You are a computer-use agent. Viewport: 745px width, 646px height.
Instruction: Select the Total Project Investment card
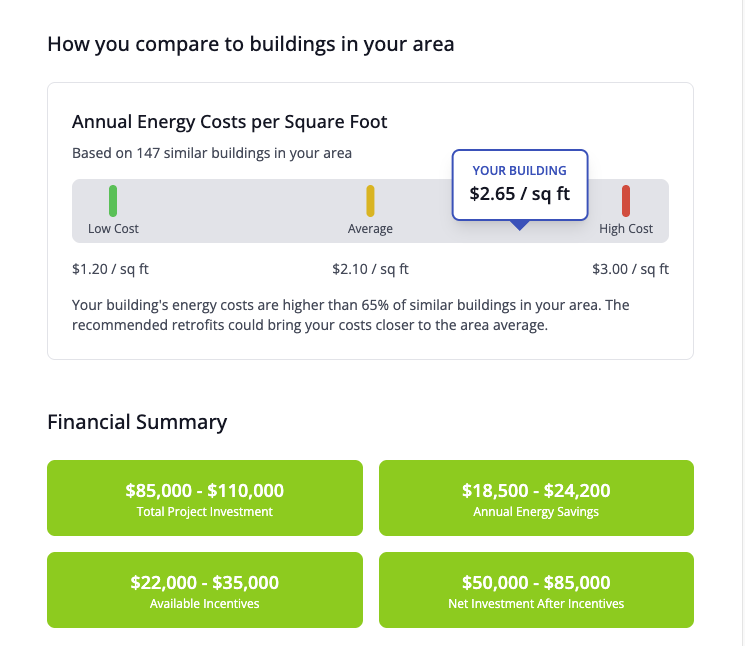(204, 498)
